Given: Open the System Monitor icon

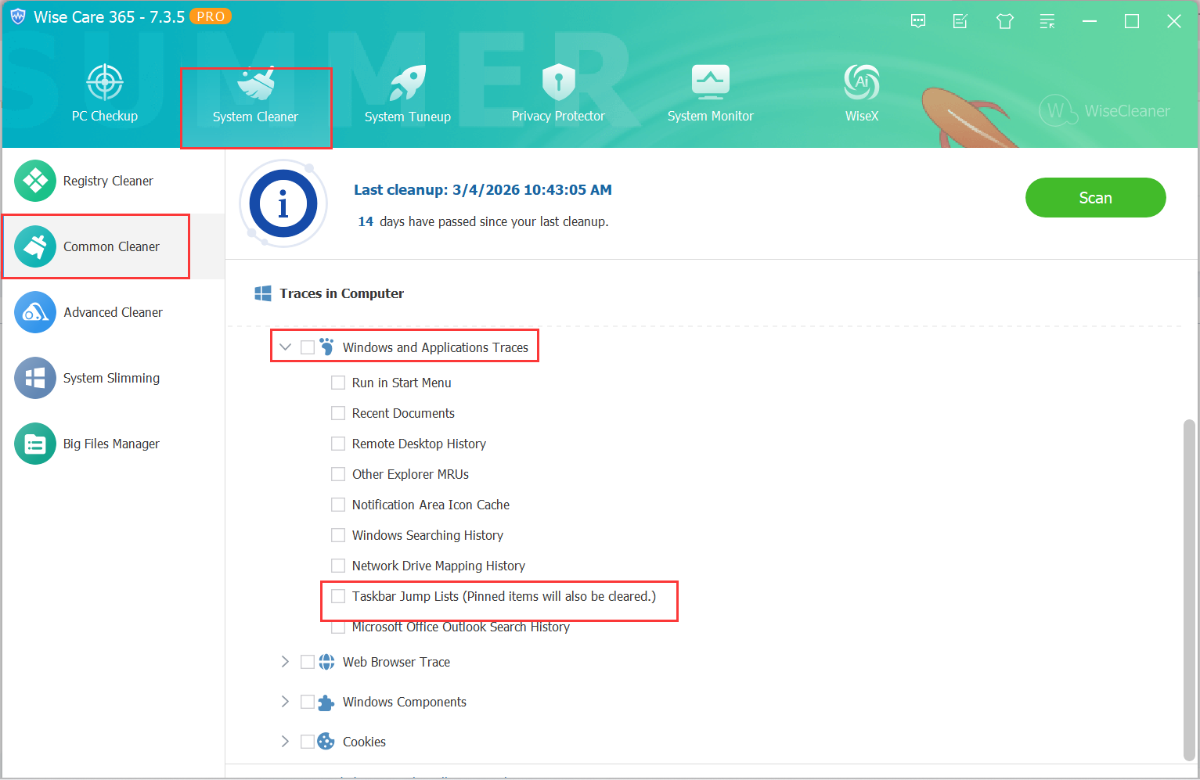Looking at the screenshot, I should [x=710, y=84].
